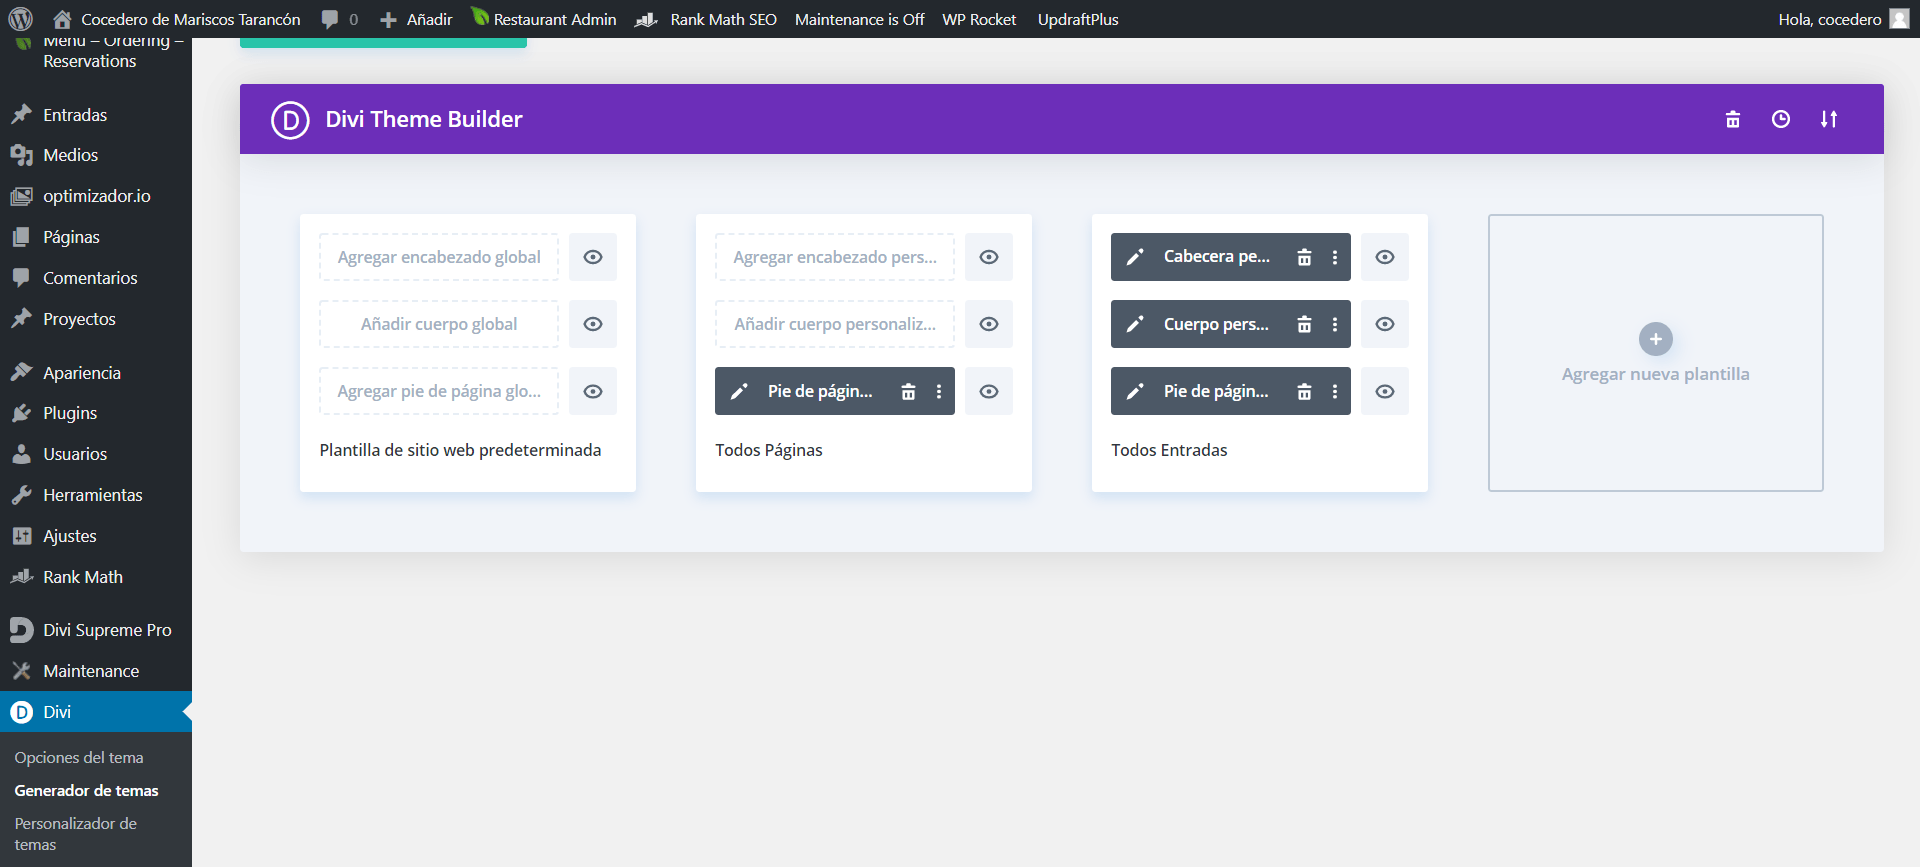Open UpdraftPlus in admin bar
Screen dimensions: 1920x867
[1078, 19]
